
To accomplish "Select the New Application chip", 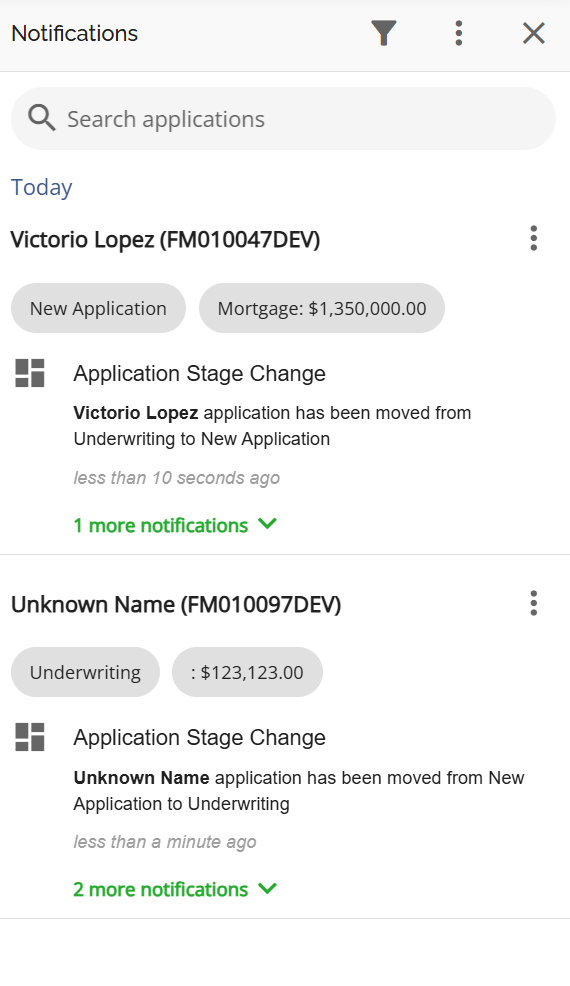I will (x=98, y=308).
